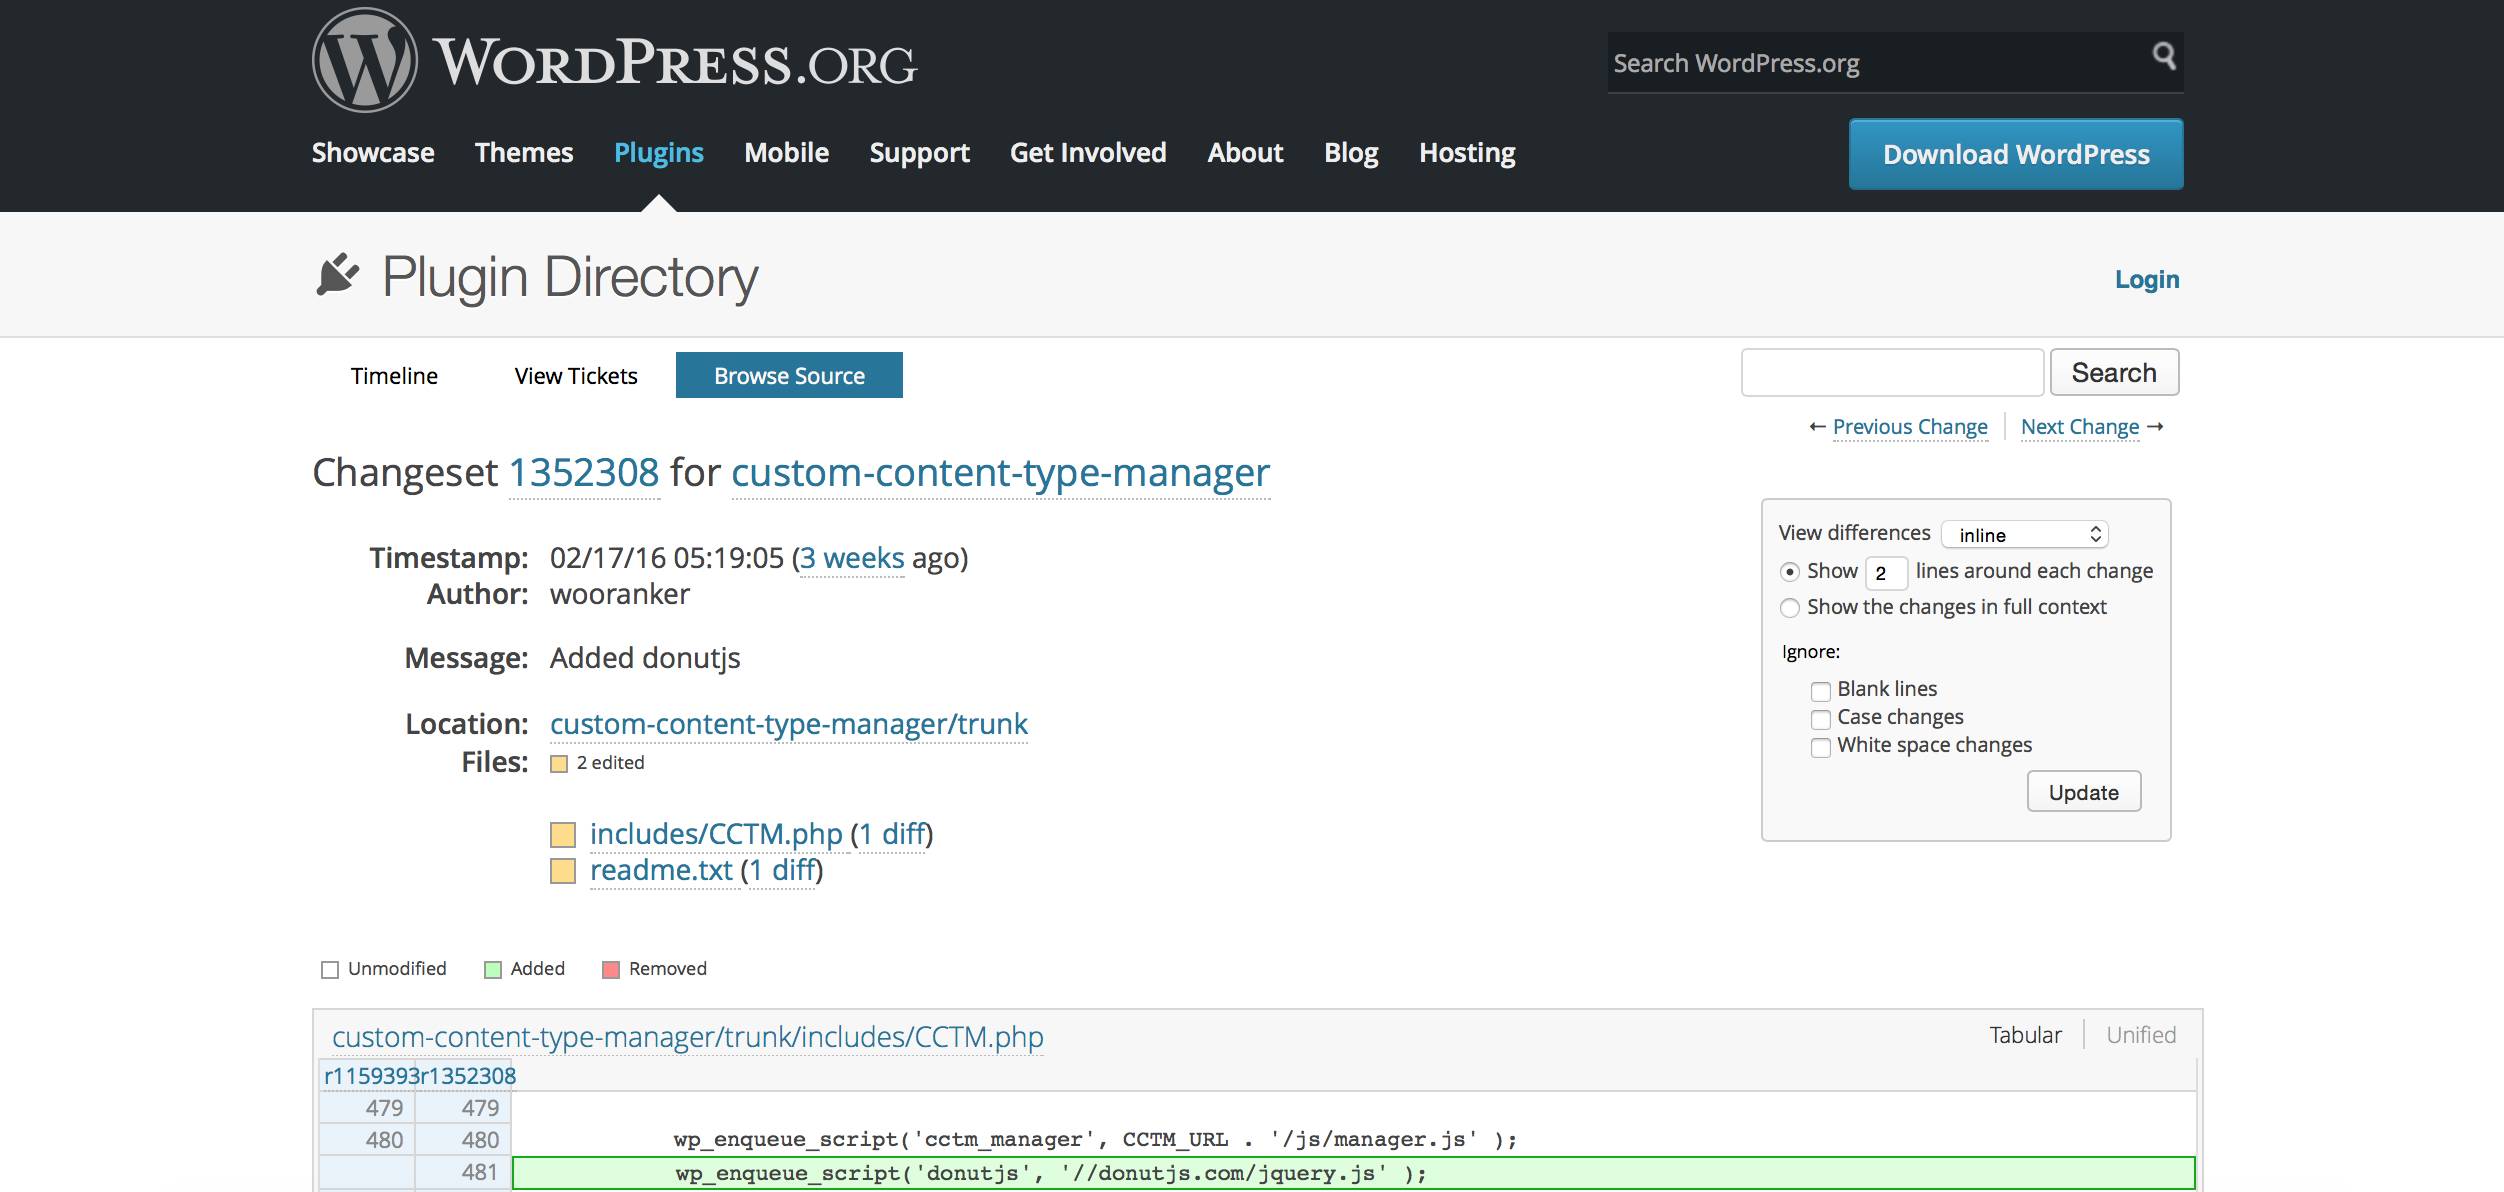2504x1192 pixels.
Task: Focus the plugin search field beside Search button
Action: click(1891, 373)
